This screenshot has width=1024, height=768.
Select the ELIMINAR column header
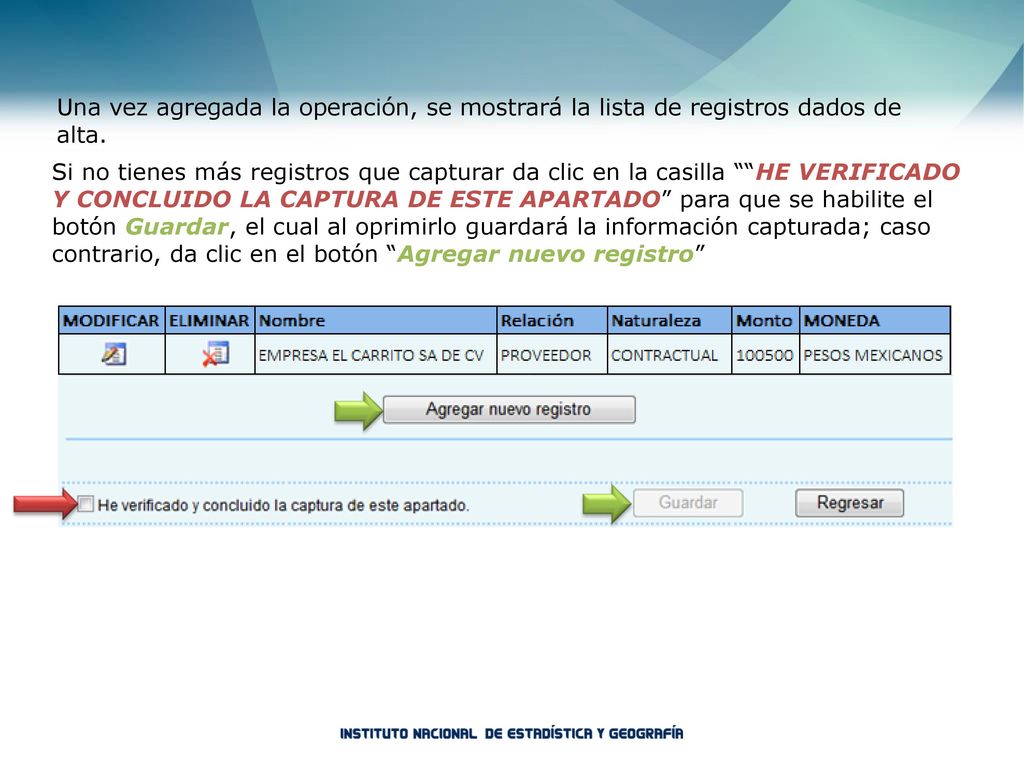(x=210, y=321)
